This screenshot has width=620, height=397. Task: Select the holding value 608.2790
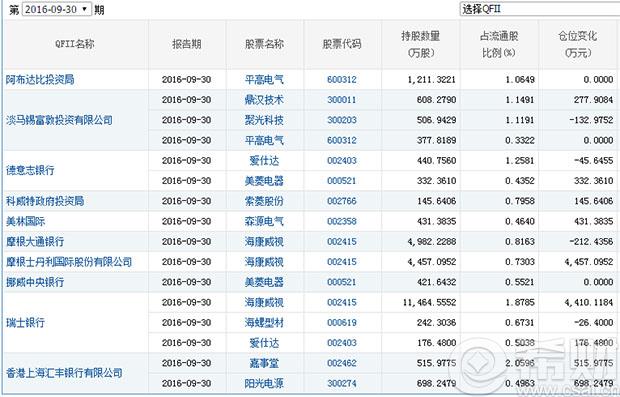(437, 100)
